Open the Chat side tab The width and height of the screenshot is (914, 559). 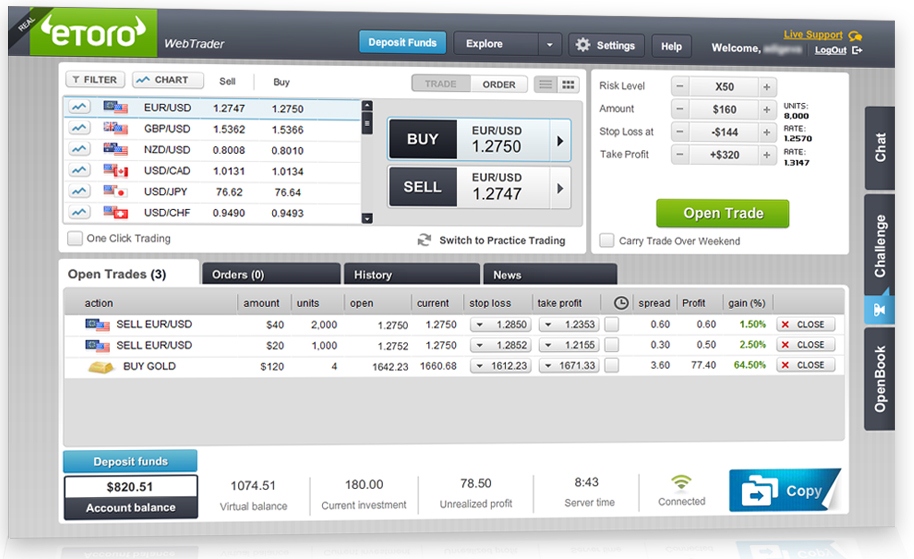point(880,147)
